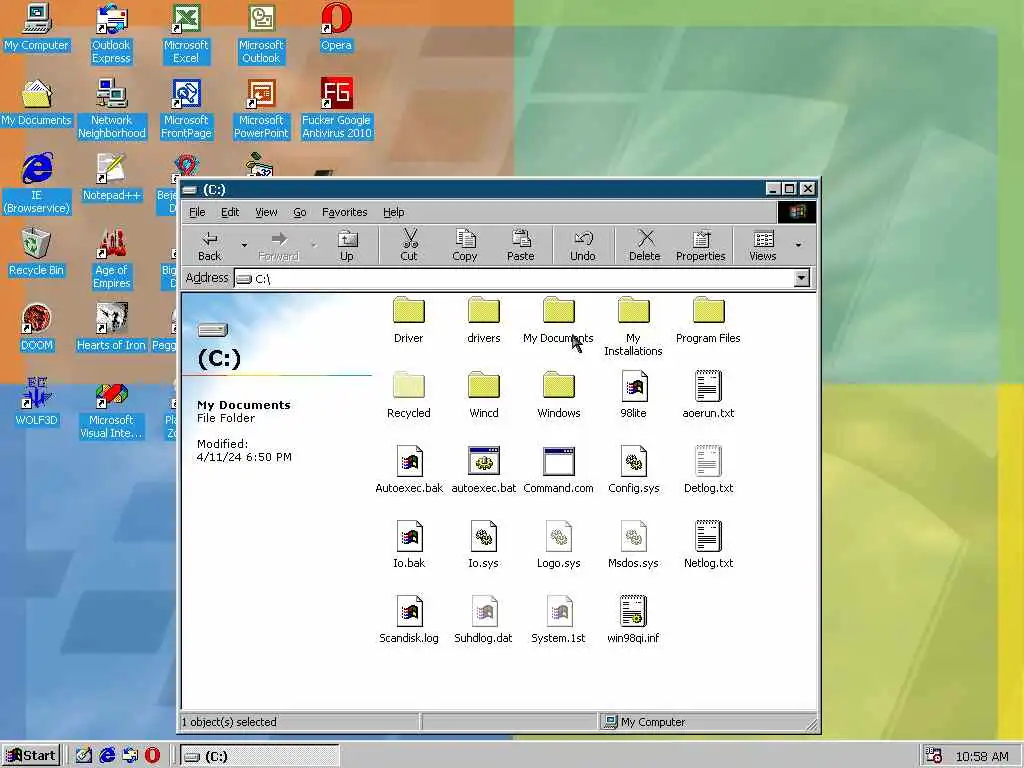Select the Microsoft Excel desktop shortcut
Viewport: 1024px width, 768px height.
[186, 33]
